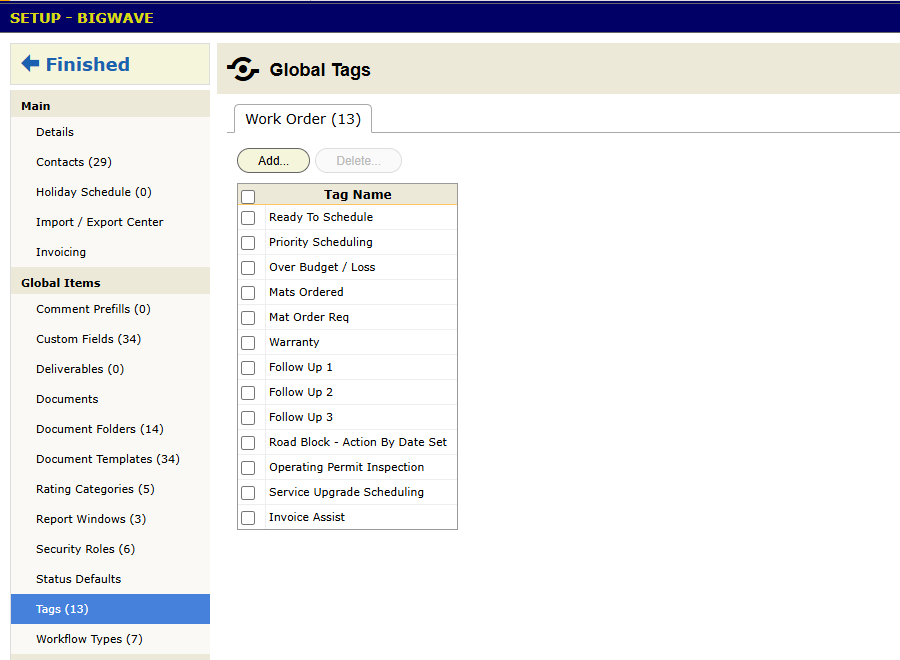Check the Service Upgrade Scheduling checkbox
Screen dimensions: 900x660
click(x=248, y=493)
